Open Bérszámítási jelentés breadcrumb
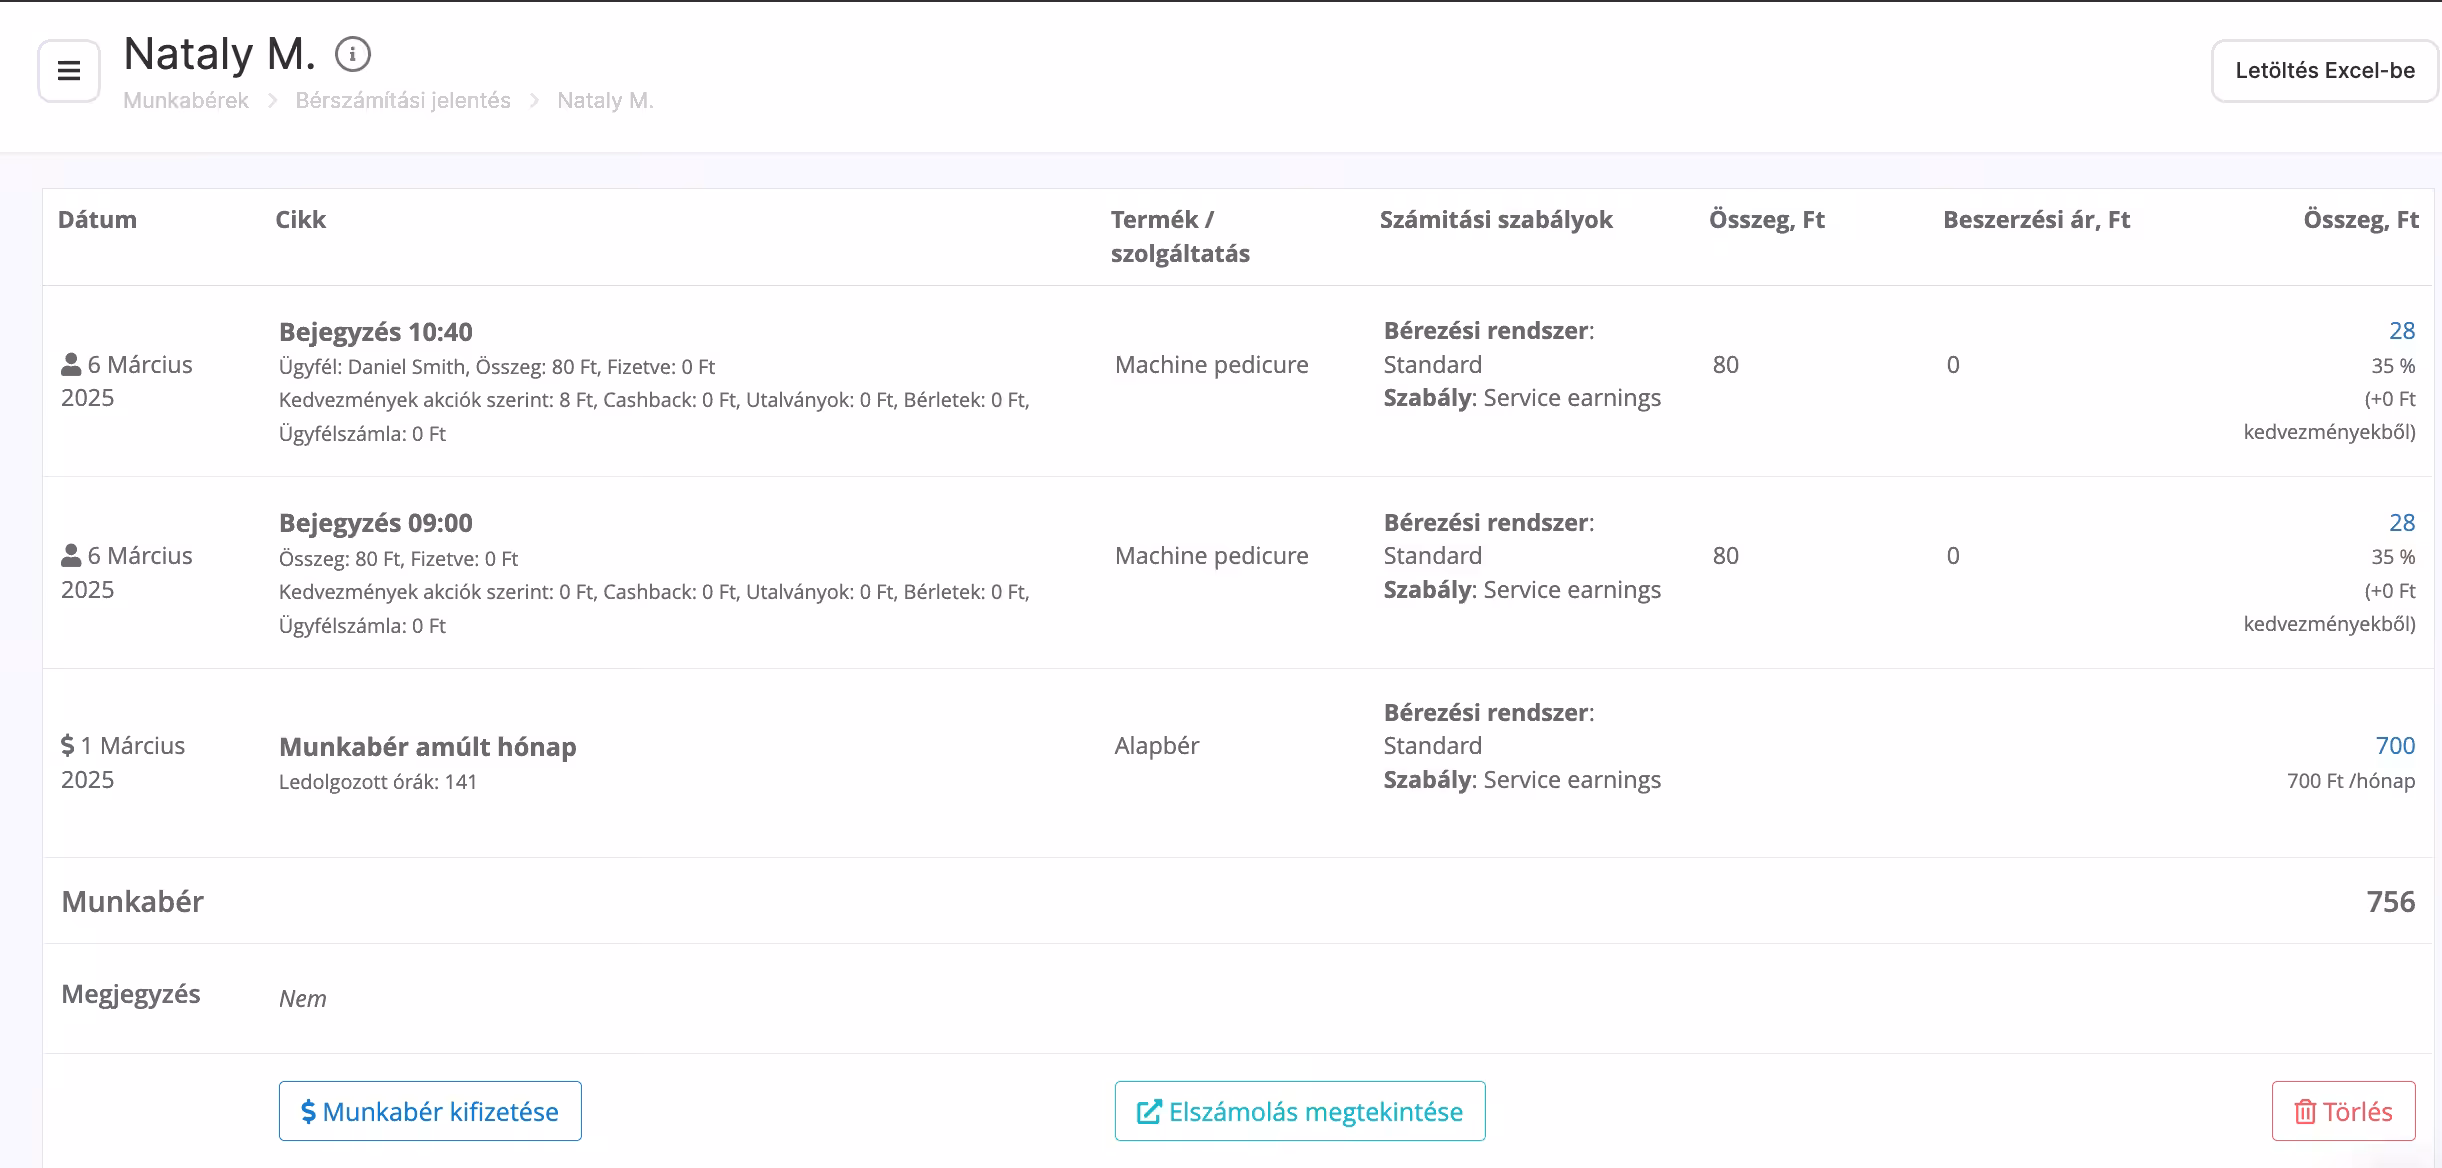This screenshot has width=2442, height=1168. point(403,100)
